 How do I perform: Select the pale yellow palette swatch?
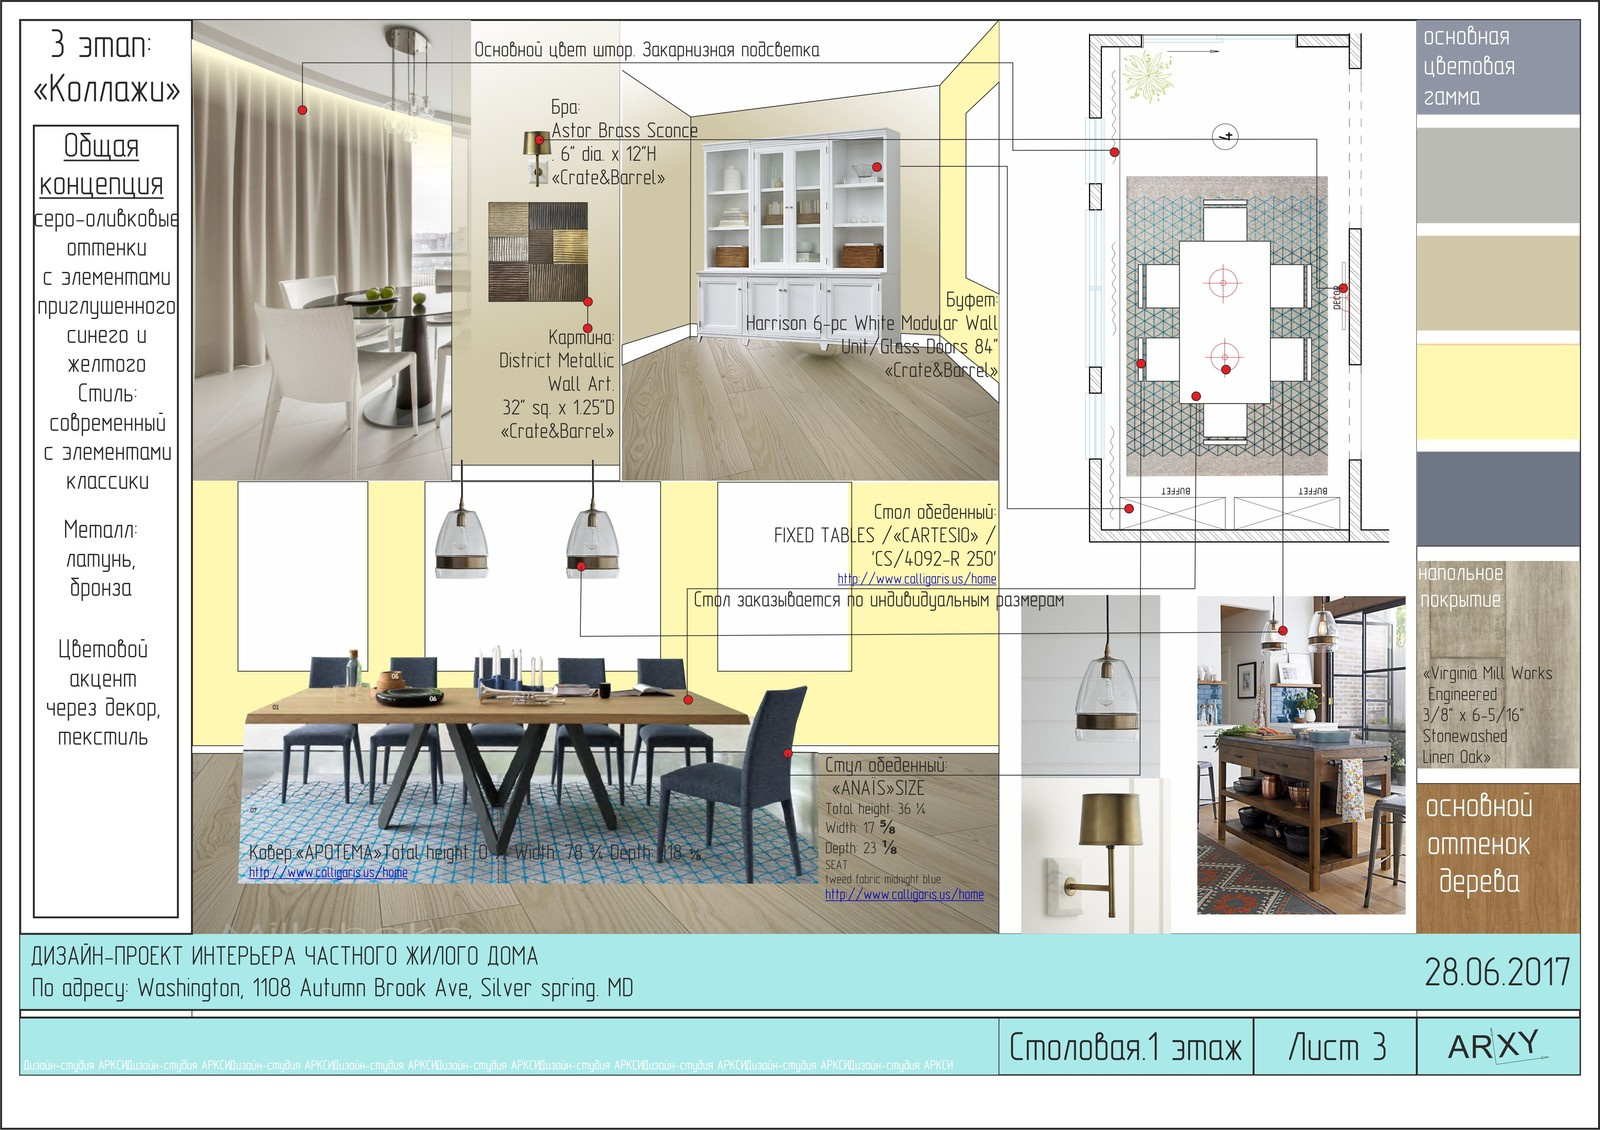(x=1498, y=392)
